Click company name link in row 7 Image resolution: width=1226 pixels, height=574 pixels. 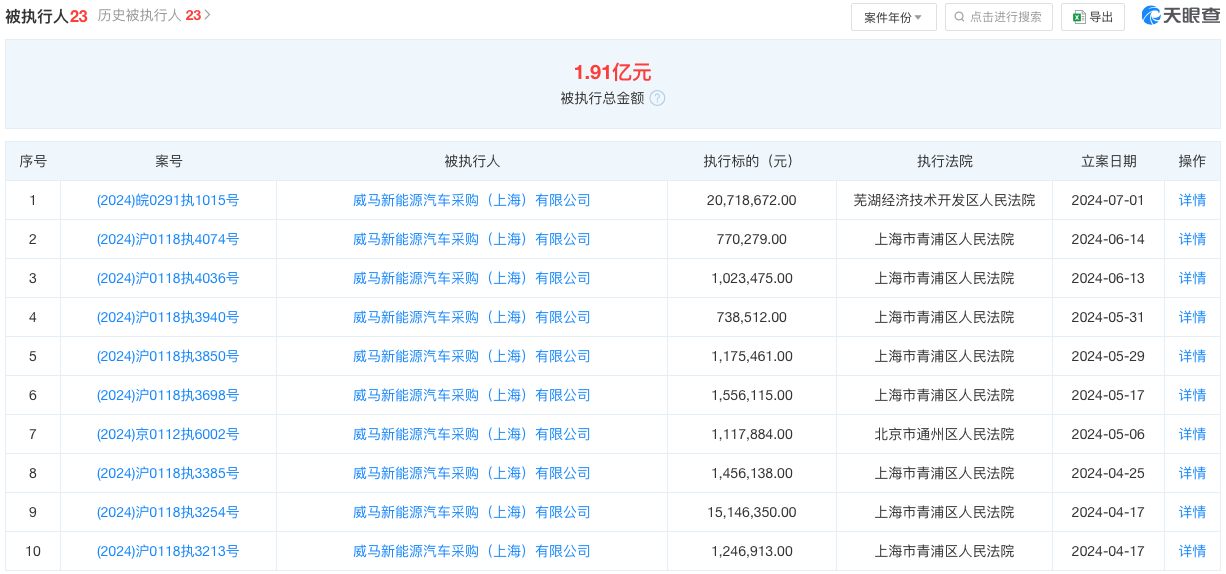(472, 434)
